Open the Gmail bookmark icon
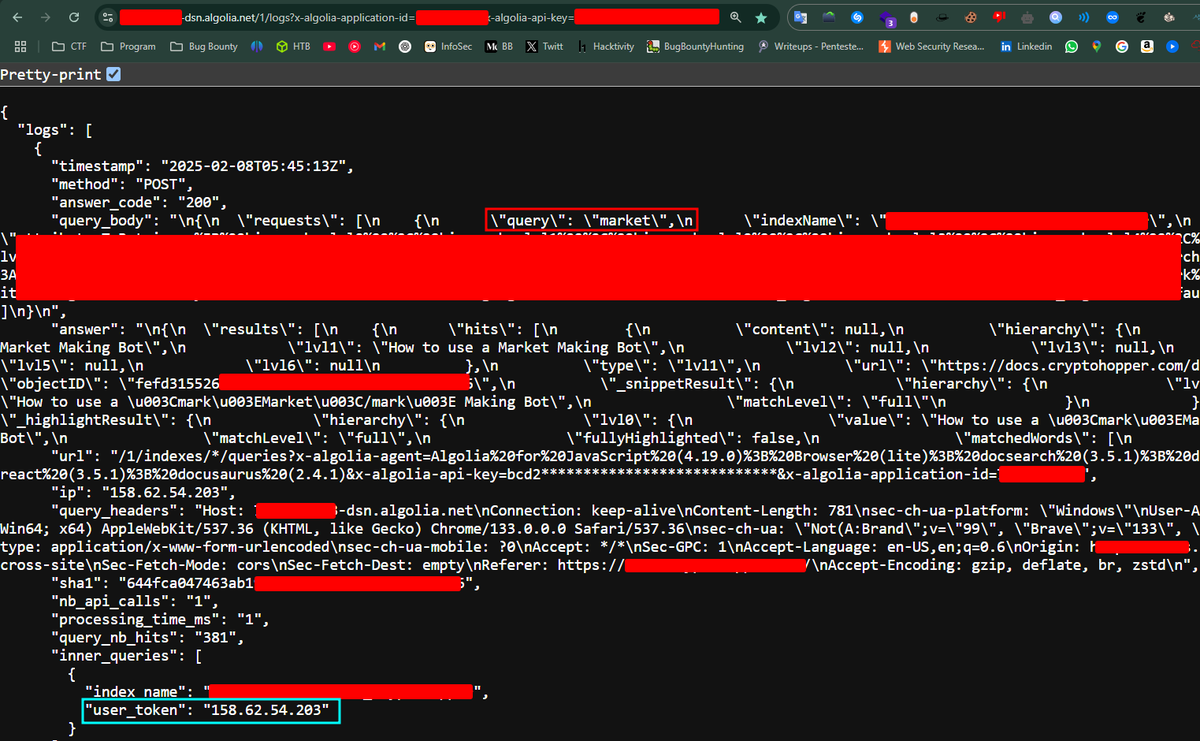The width and height of the screenshot is (1200, 741). [380, 46]
